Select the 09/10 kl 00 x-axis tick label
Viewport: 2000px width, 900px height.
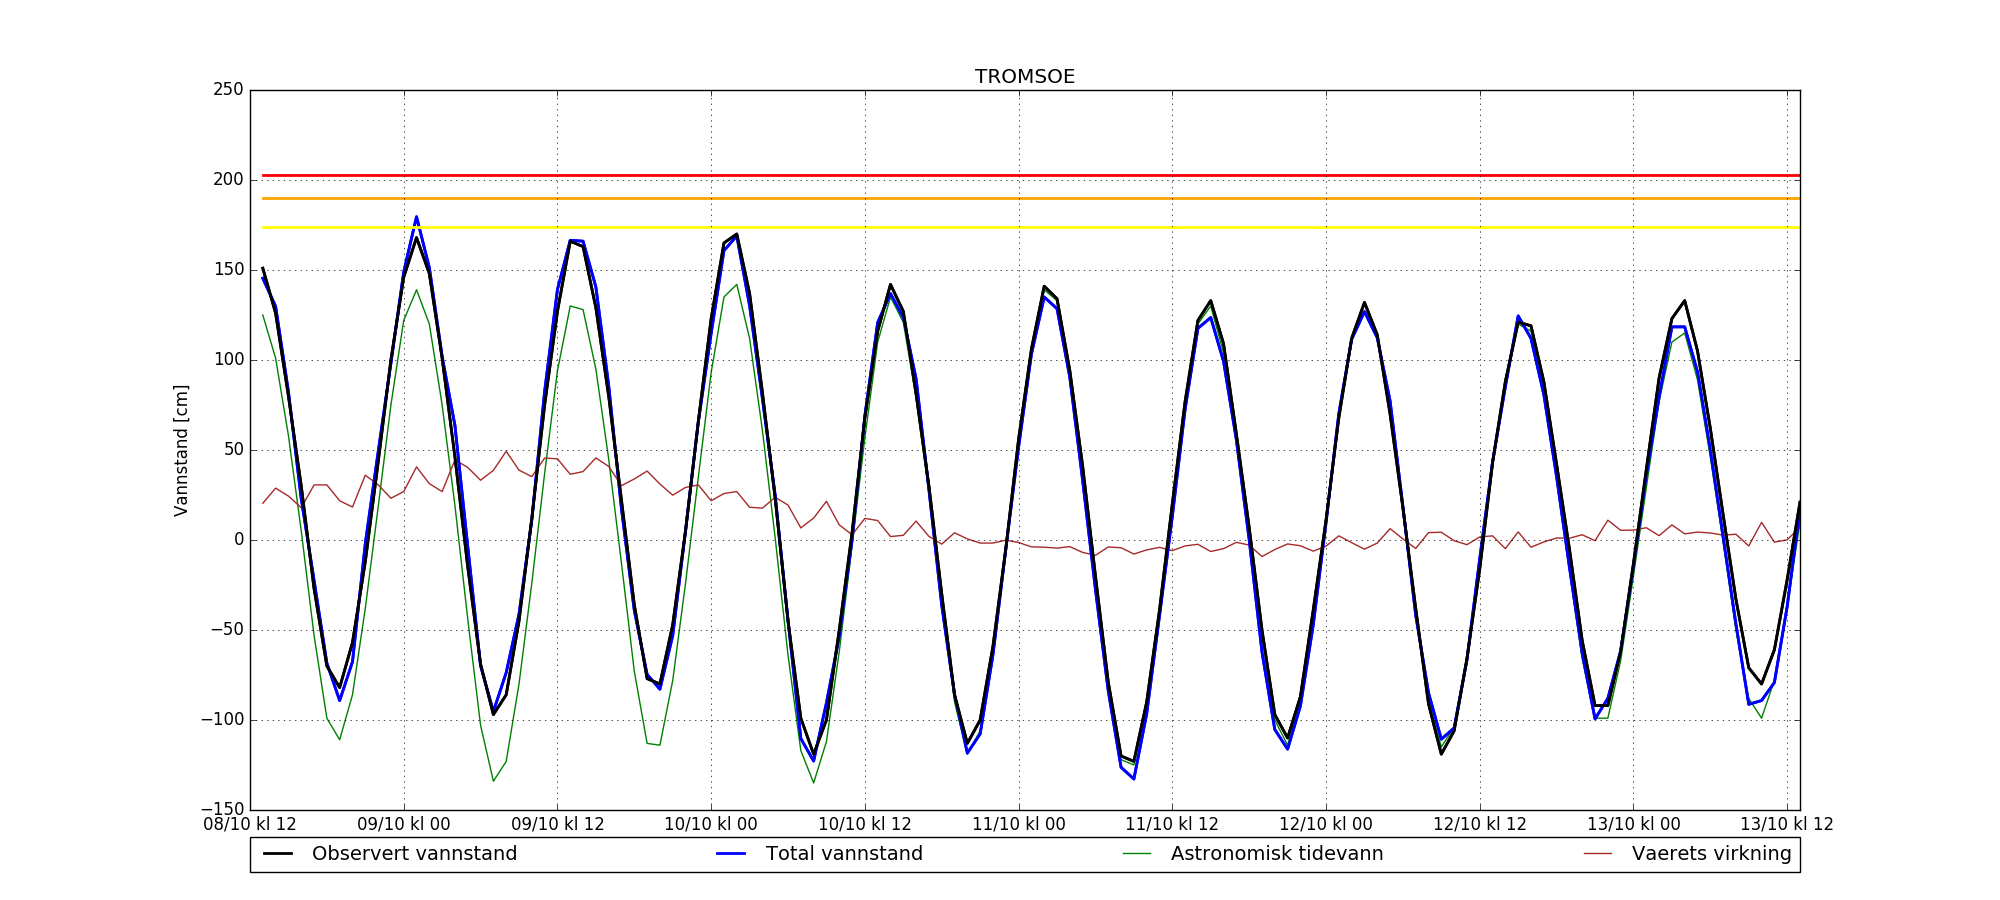(x=404, y=825)
